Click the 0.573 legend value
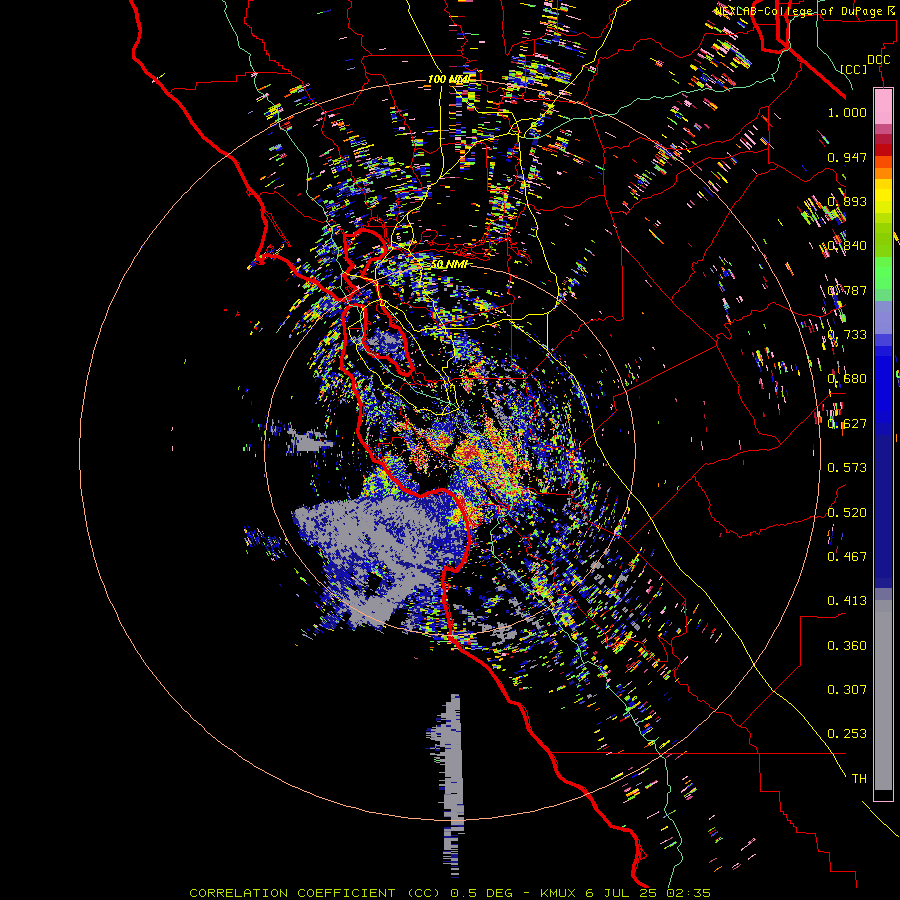 [x=847, y=468]
